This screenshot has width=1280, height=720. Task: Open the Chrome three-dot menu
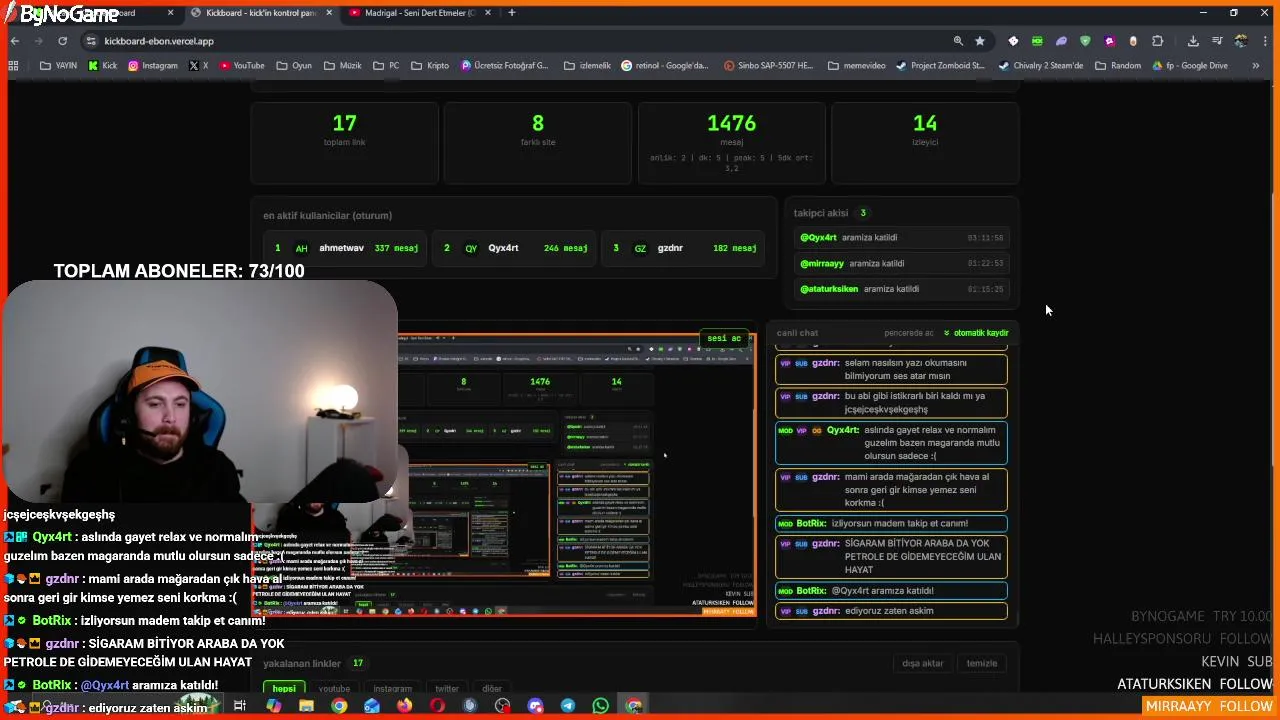point(1265,41)
